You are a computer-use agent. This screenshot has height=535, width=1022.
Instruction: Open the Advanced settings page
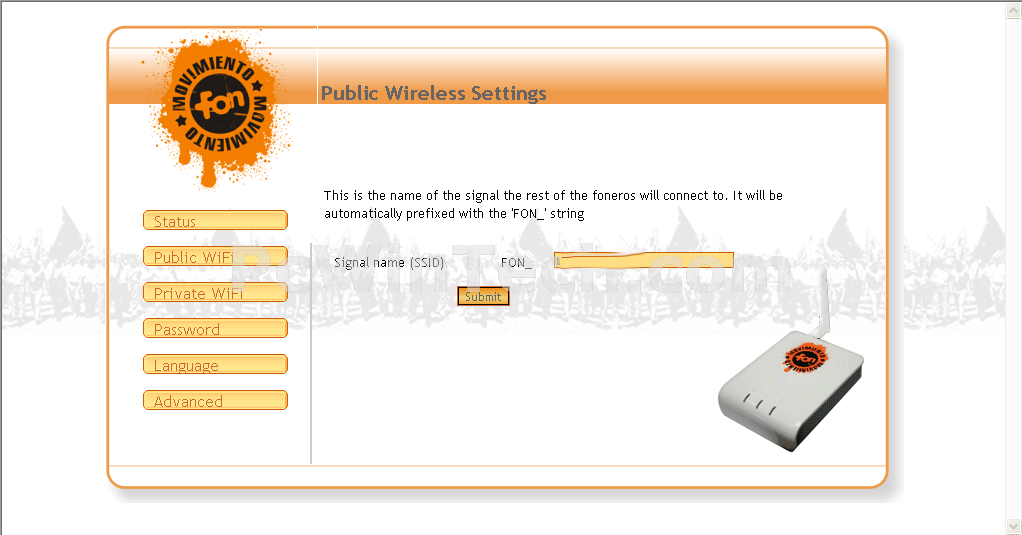(215, 400)
